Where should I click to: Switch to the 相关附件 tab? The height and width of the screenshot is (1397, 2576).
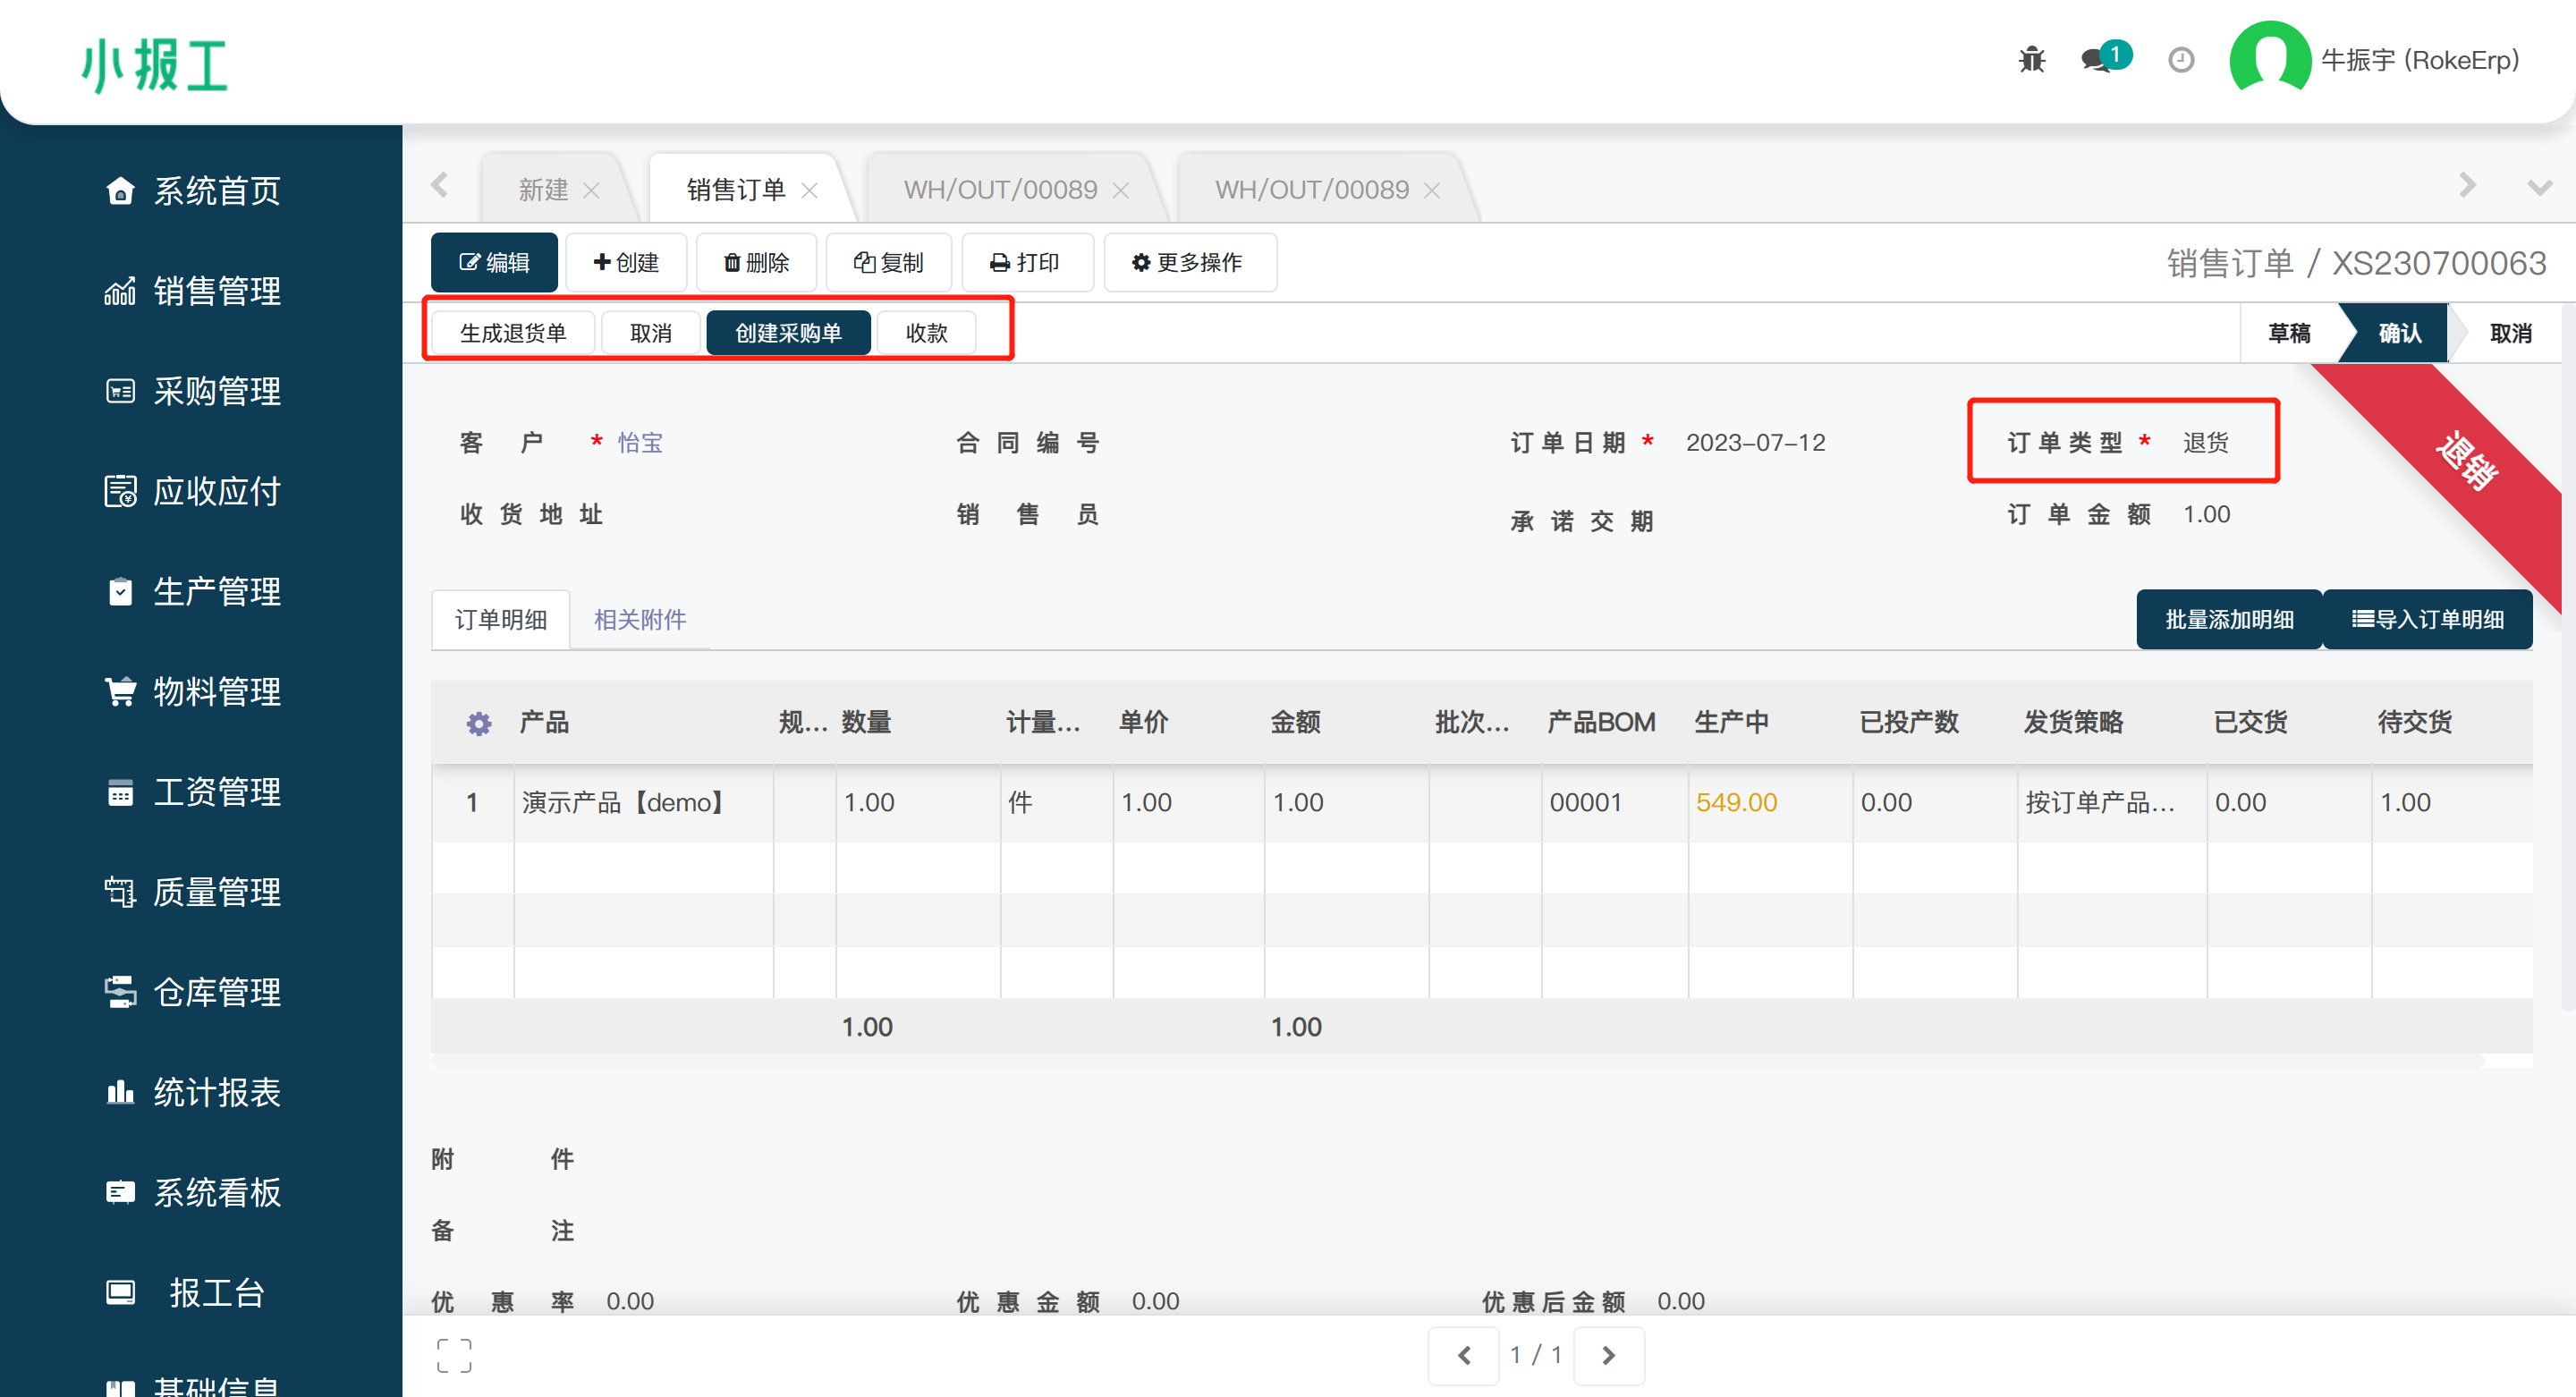point(639,619)
